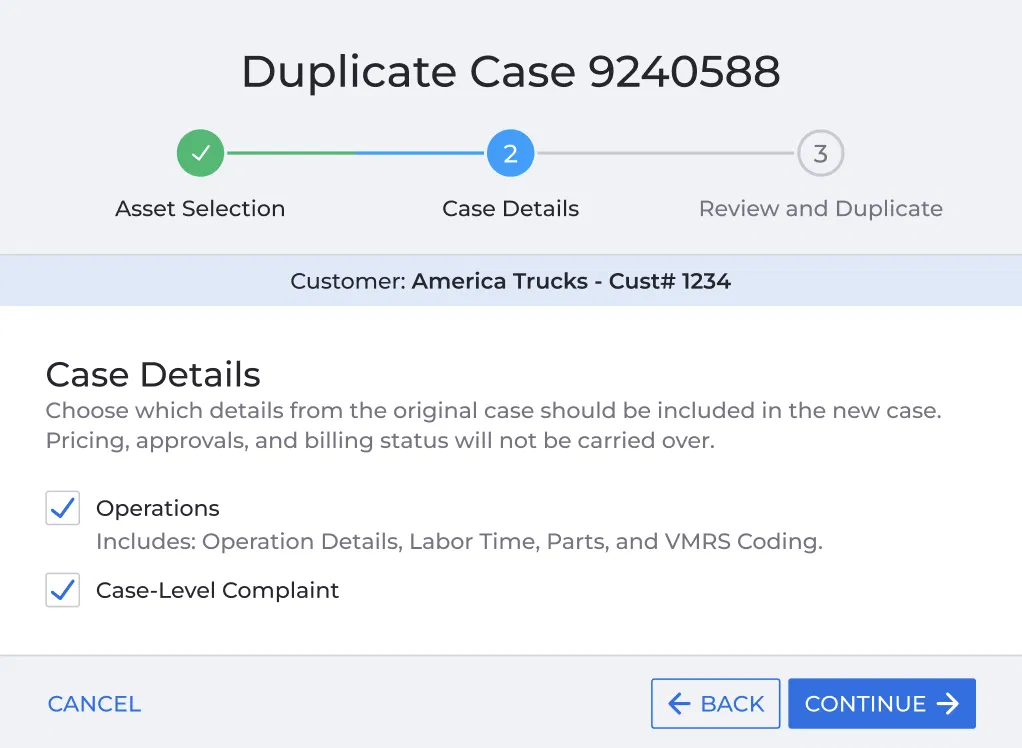Jump to step 3 circle

821,153
